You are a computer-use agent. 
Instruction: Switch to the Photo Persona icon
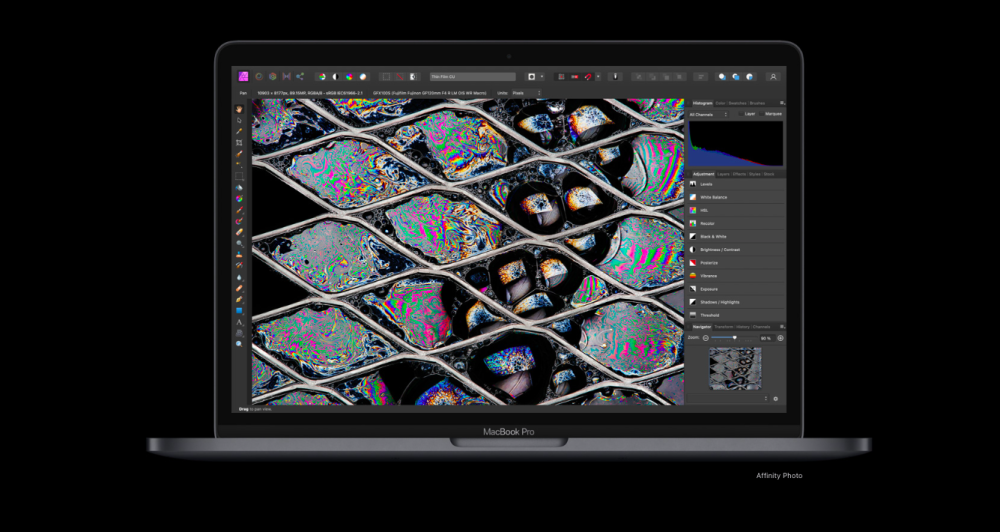pyautogui.click(x=244, y=77)
